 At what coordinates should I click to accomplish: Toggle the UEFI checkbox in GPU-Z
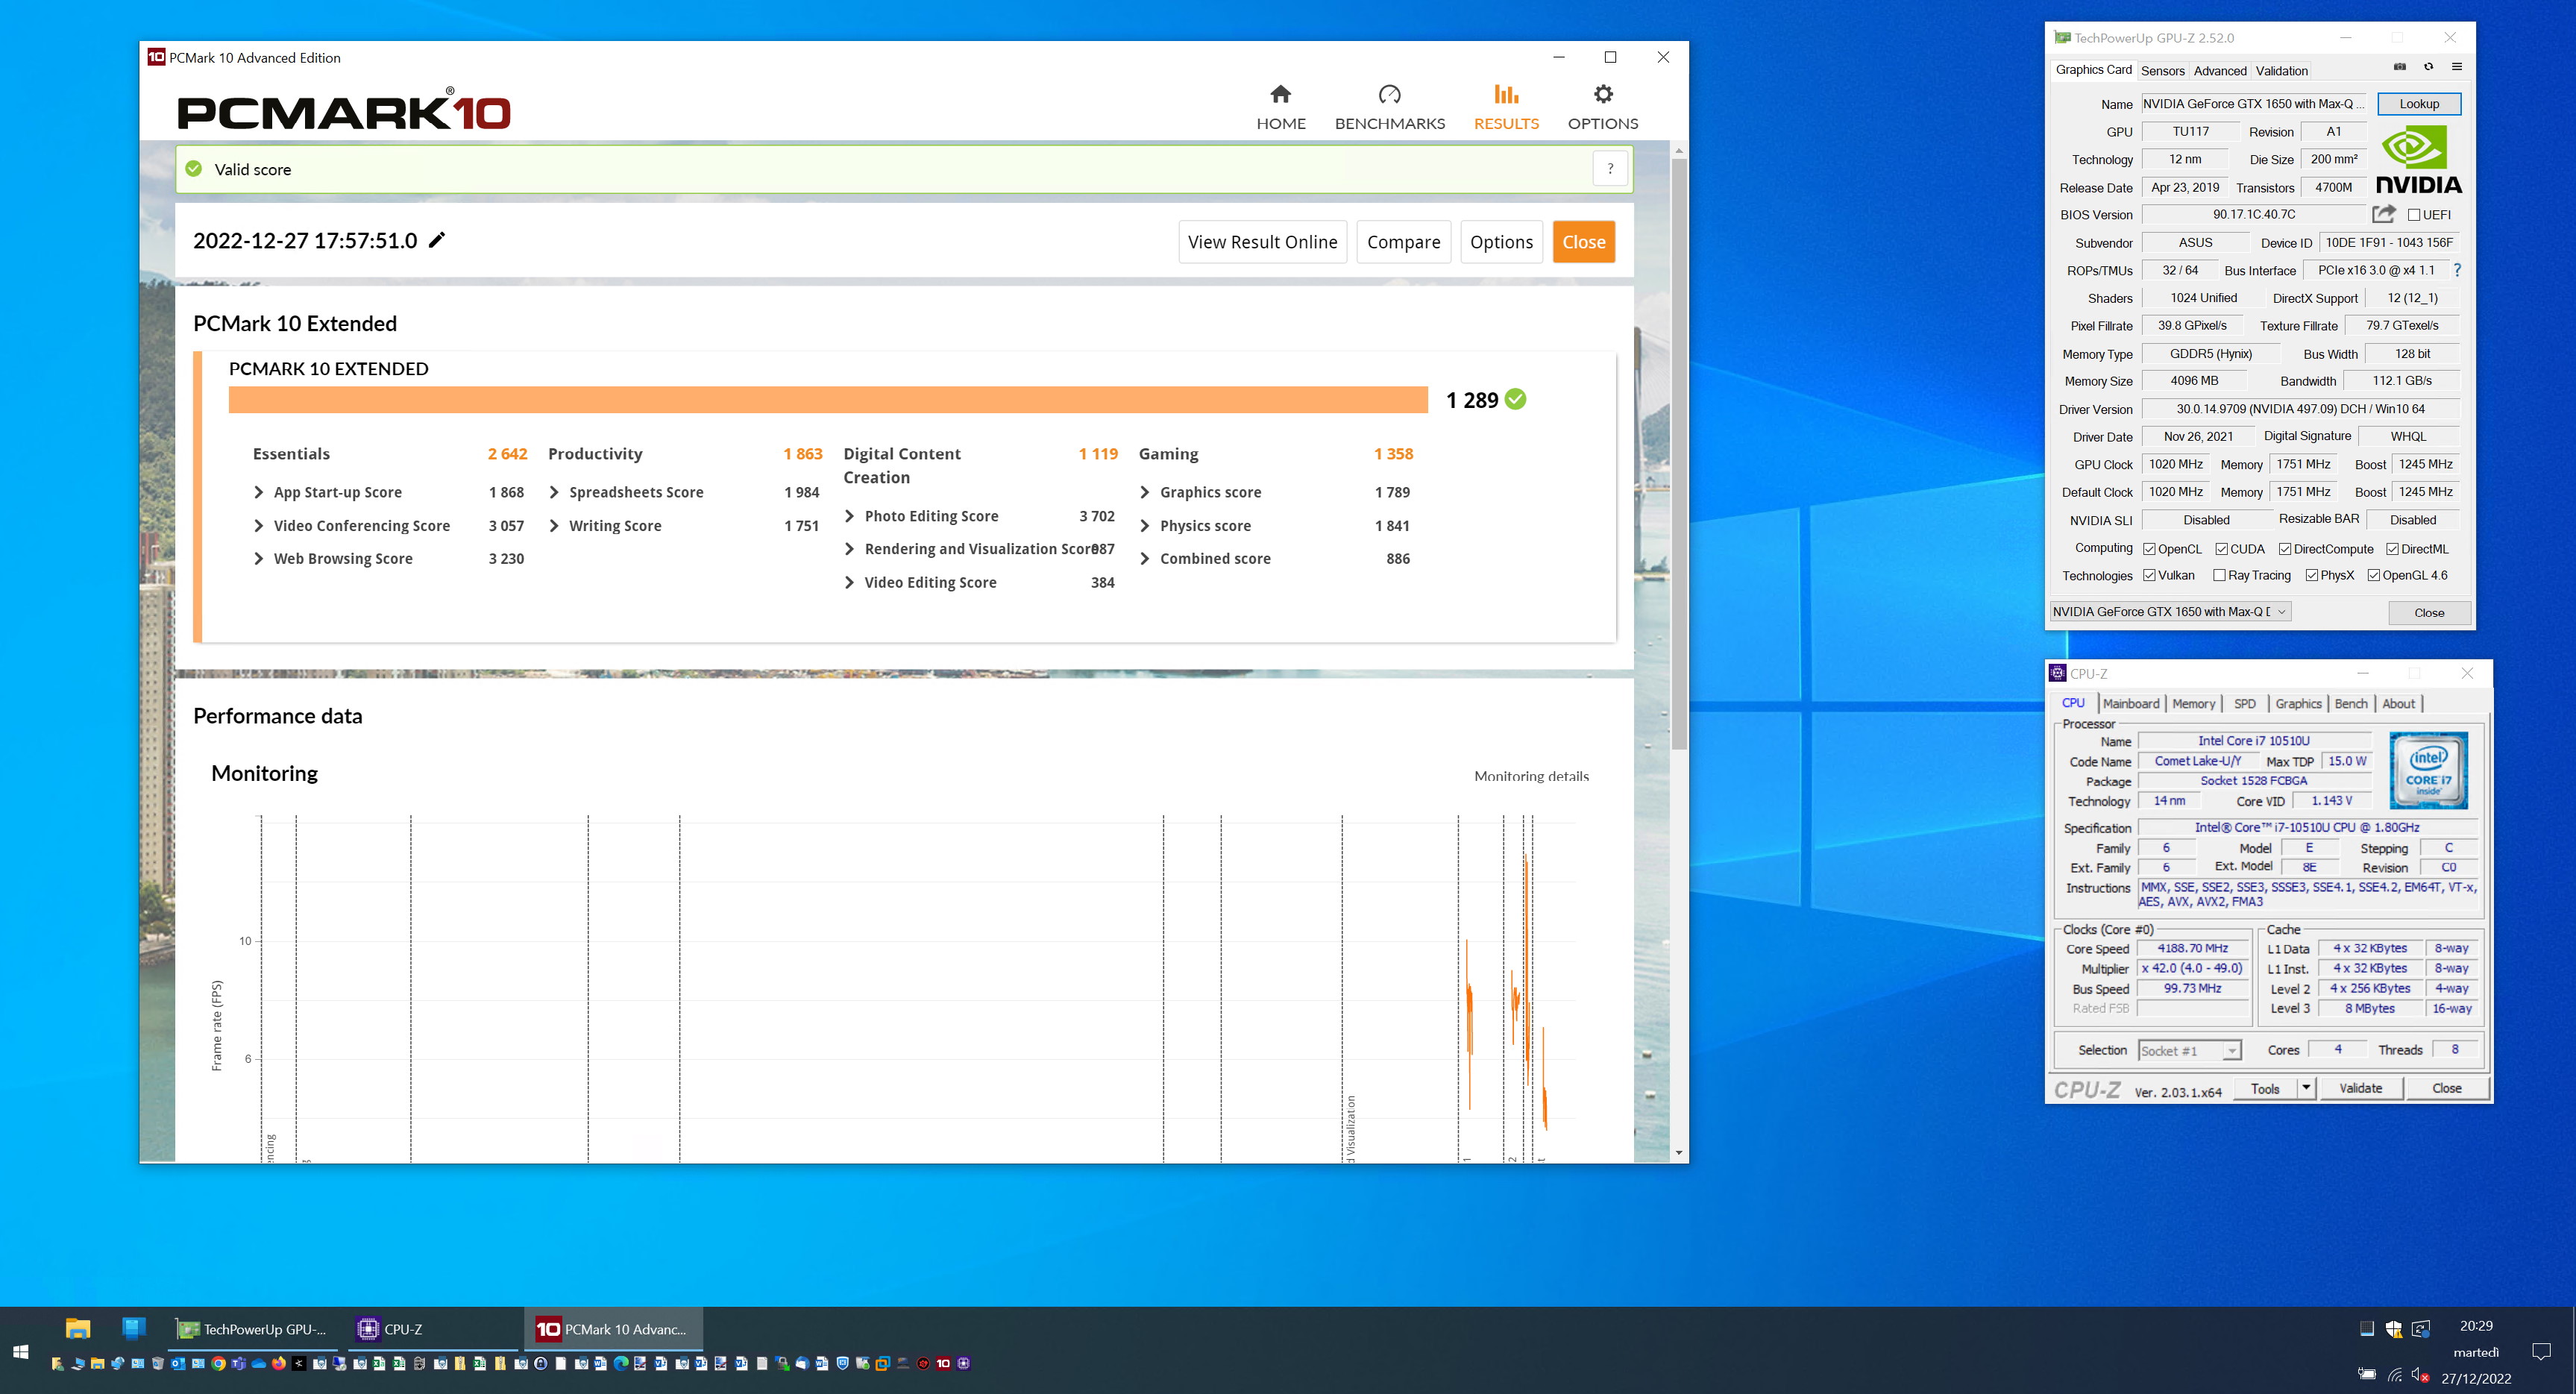point(2414,215)
